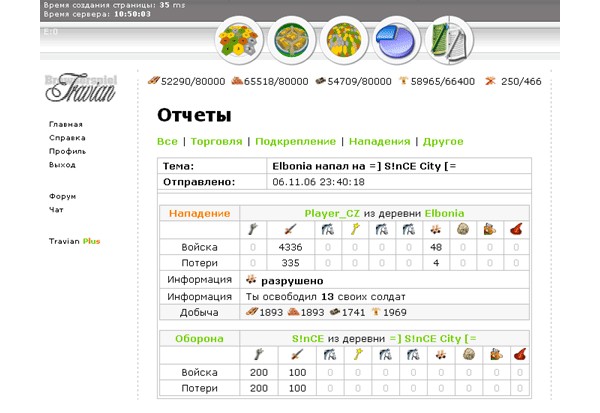This screenshot has width=600, height=413.
Task: Open defender village =] S!nCE City [= link
Action: click(433, 339)
